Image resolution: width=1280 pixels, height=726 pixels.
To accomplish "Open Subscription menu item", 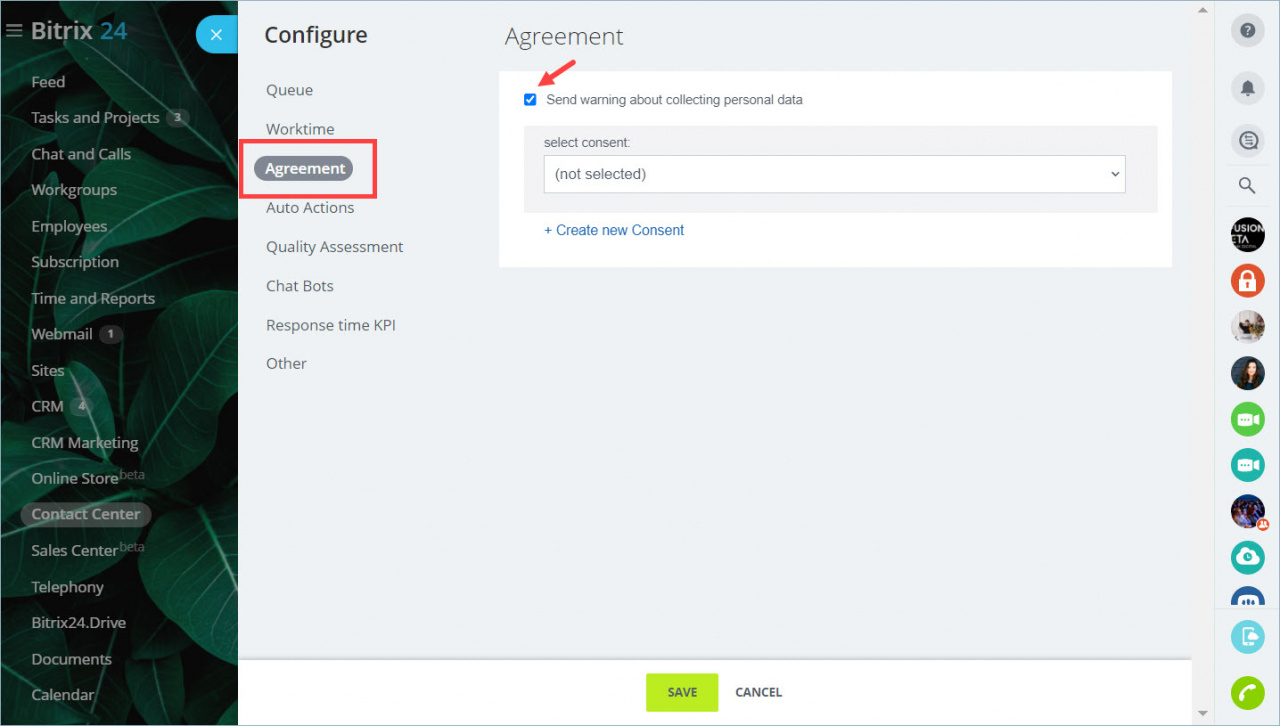I will click(75, 262).
